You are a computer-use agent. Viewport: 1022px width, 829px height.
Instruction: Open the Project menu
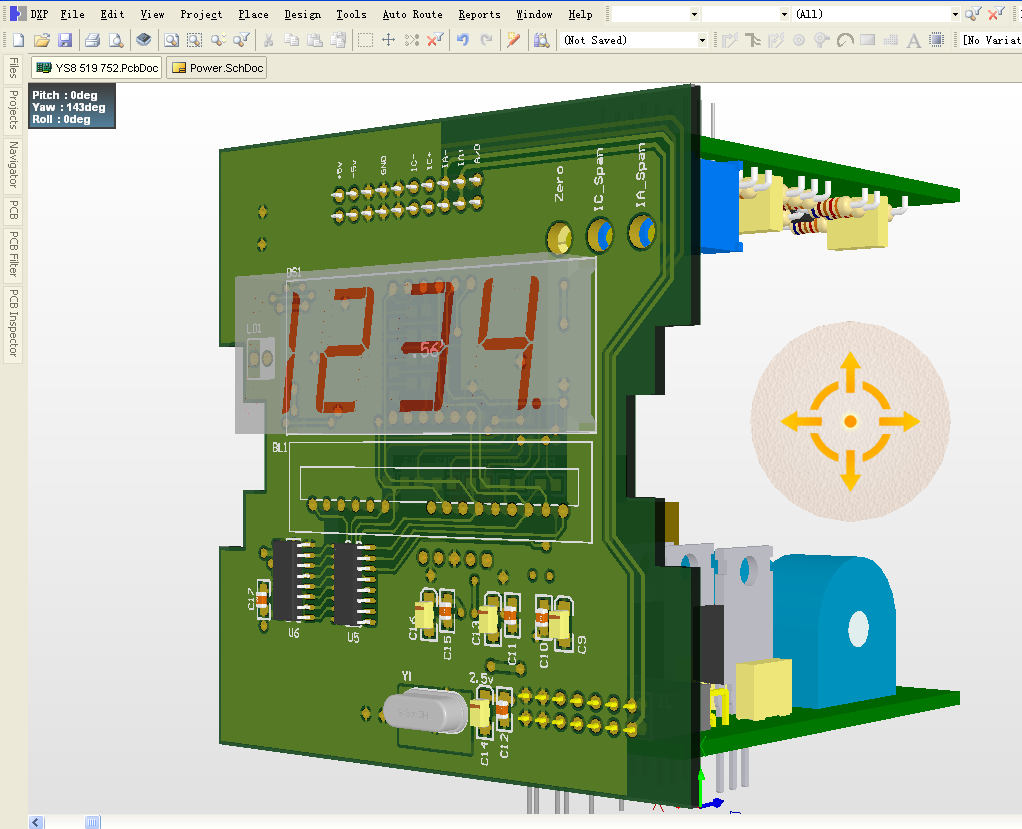click(201, 14)
